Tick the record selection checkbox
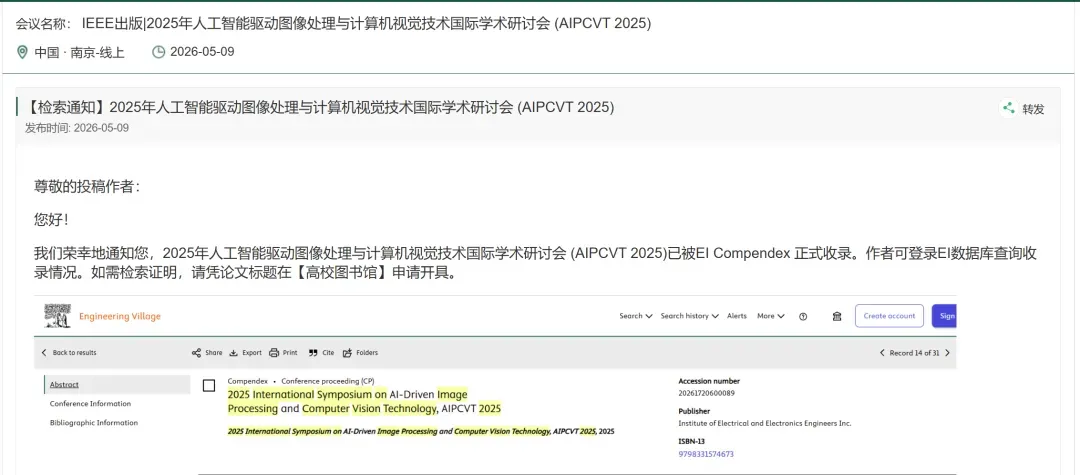The width and height of the screenshot is (1080, 475). click(x=209, y=386)
